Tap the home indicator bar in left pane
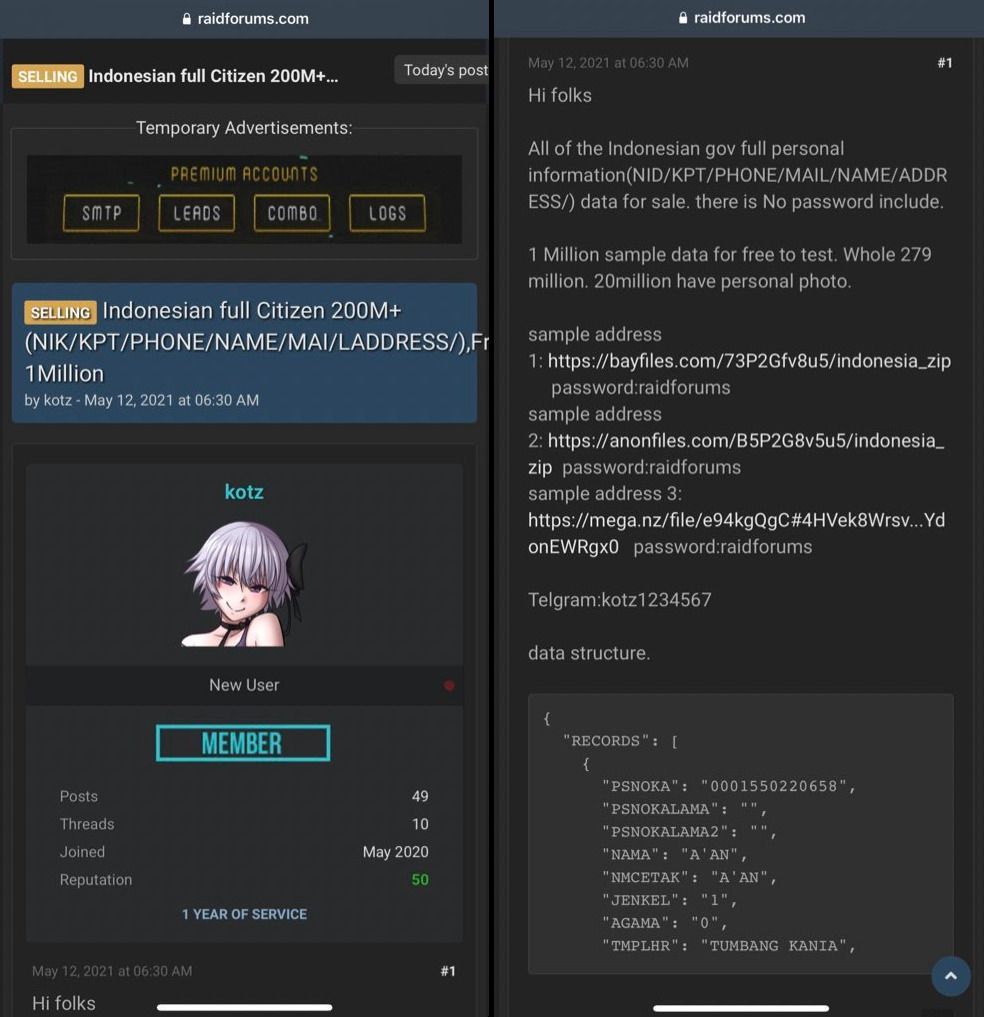This screenshot has height=1017, width=984. pos(245,1007)
